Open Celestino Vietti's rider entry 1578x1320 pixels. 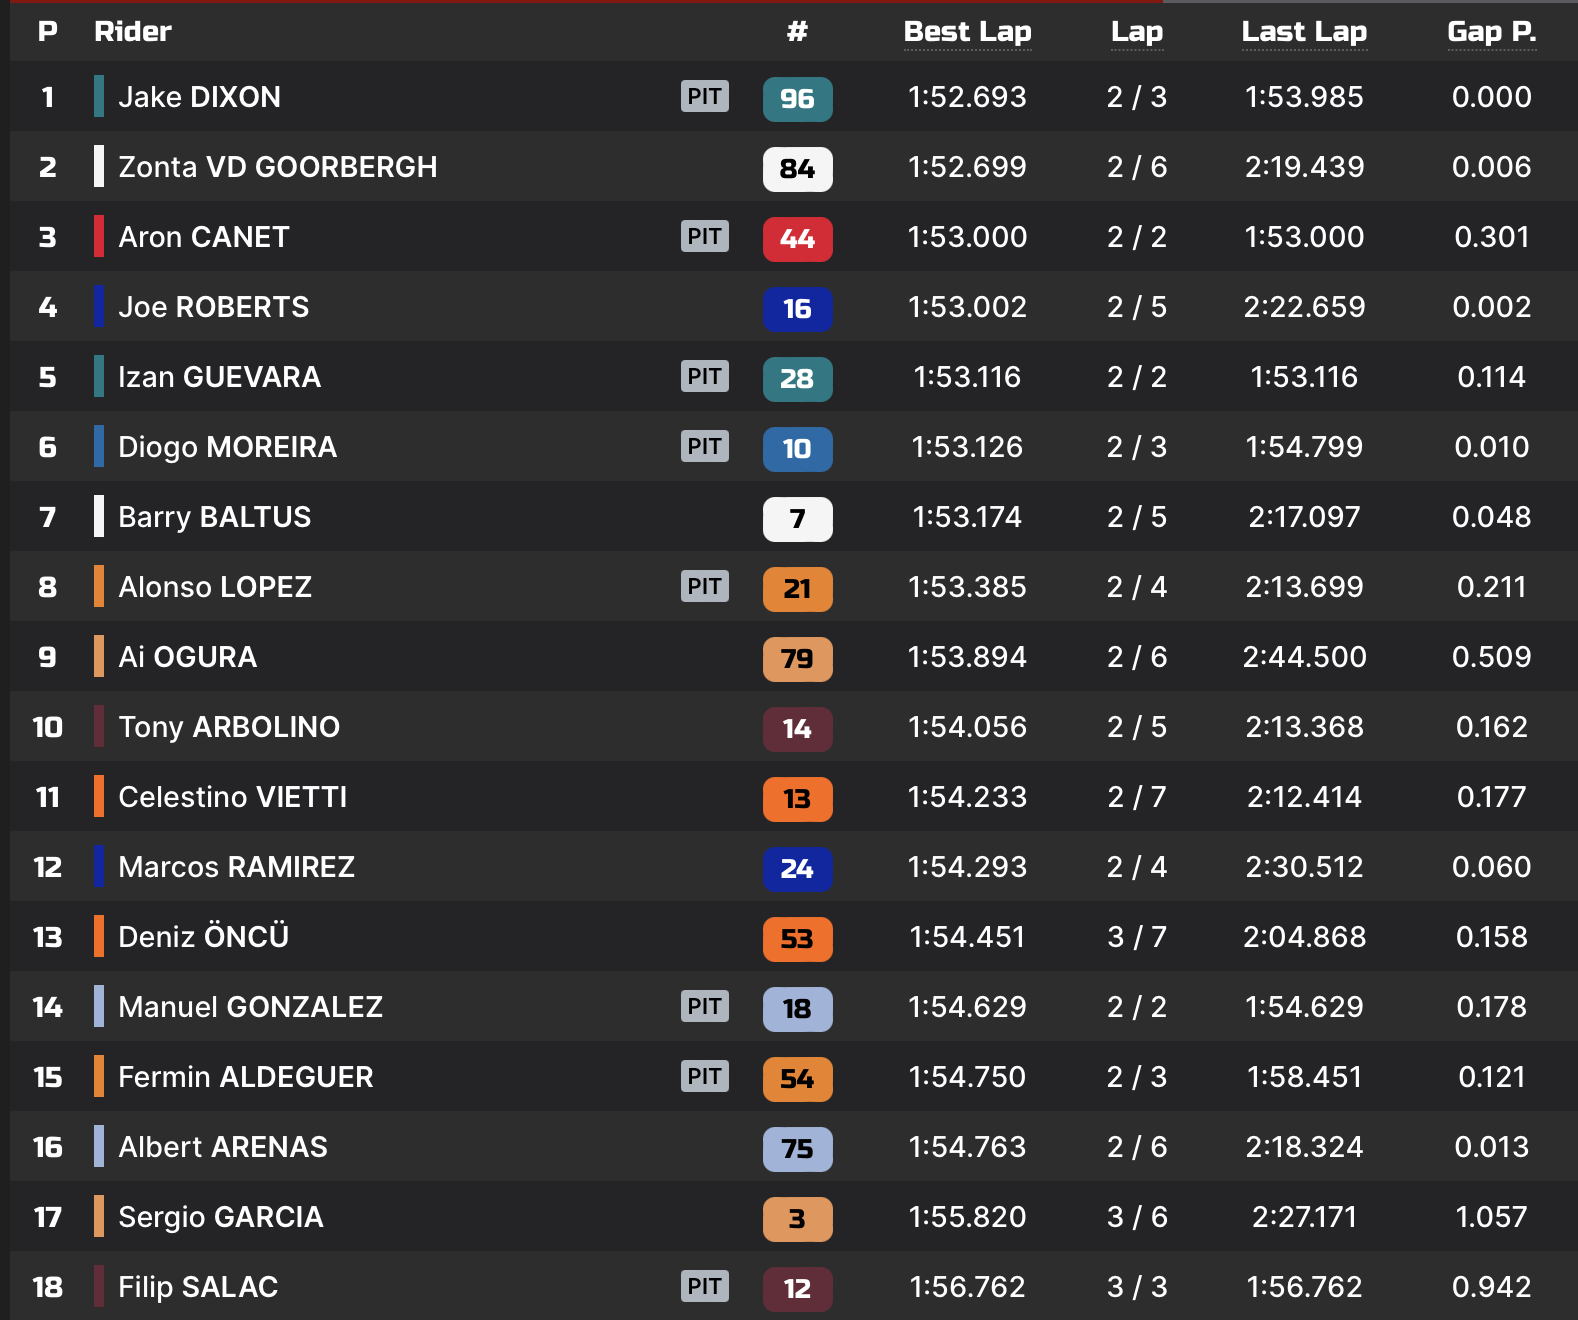232,797
